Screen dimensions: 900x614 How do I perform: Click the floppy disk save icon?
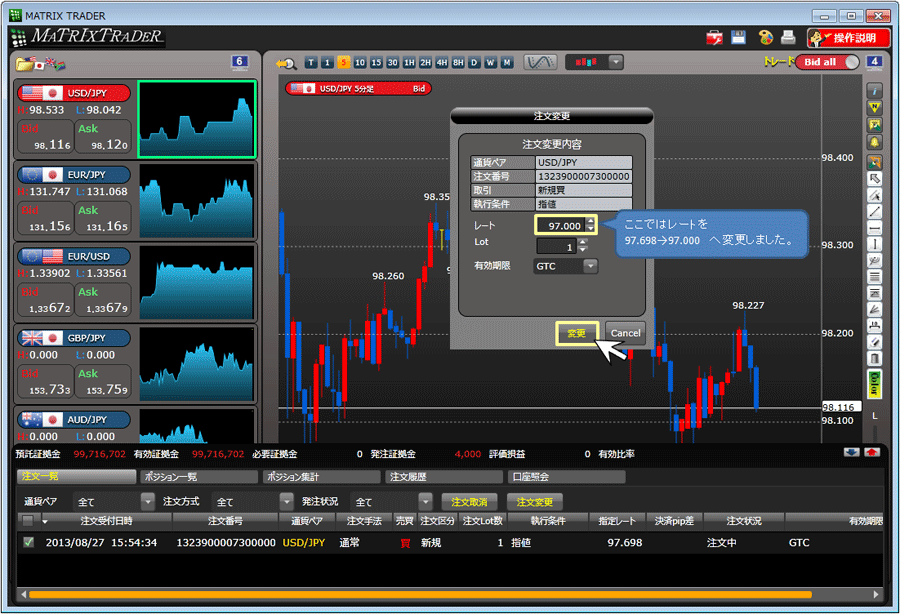(x=738, y=37)
